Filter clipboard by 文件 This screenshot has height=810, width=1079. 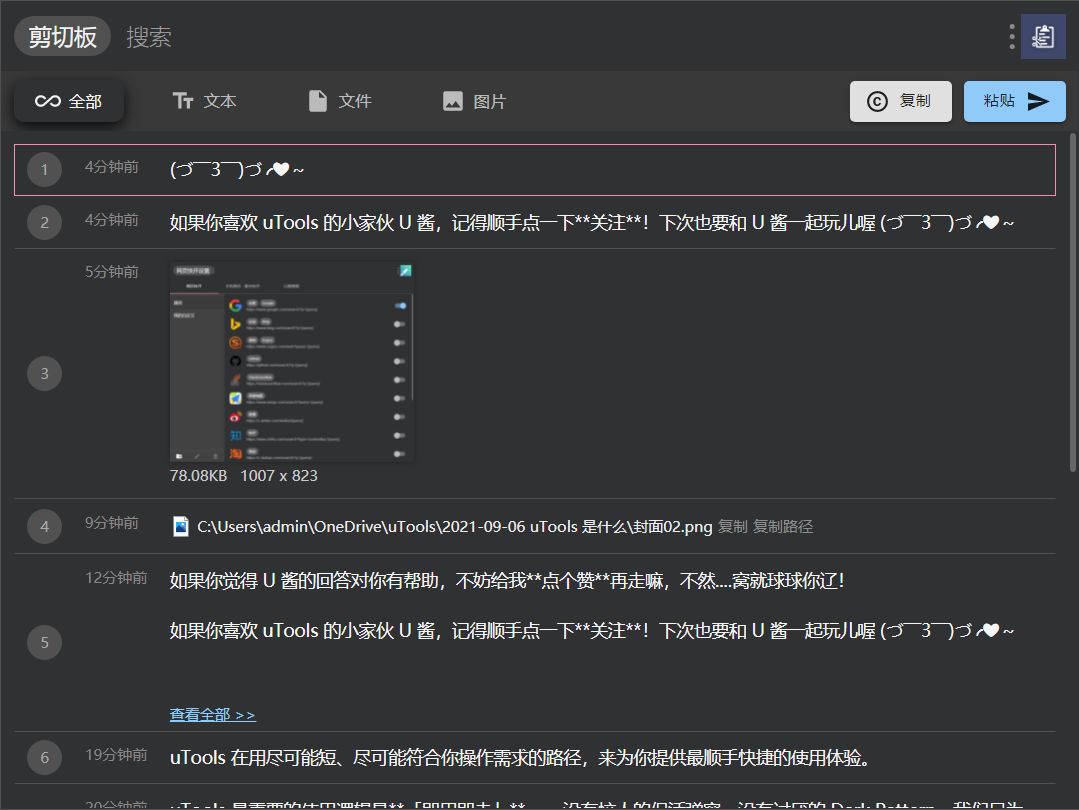[340, 101]
